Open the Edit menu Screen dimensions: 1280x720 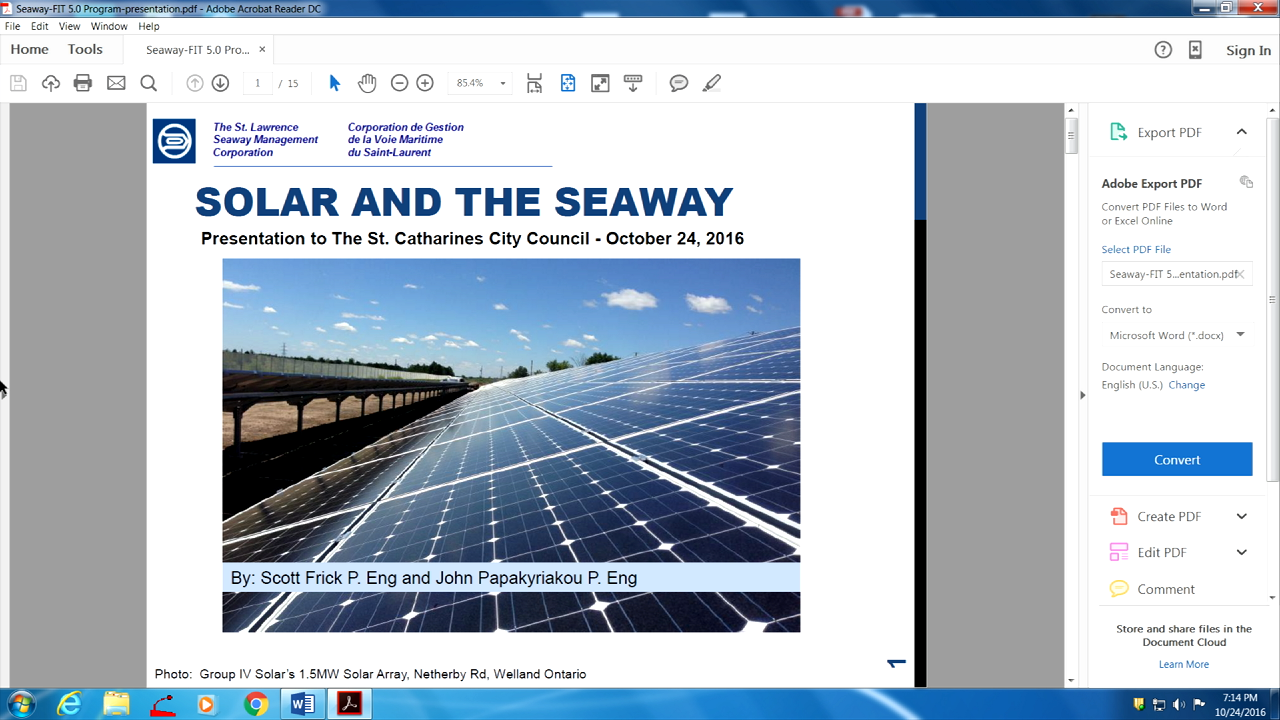[40, 26]
